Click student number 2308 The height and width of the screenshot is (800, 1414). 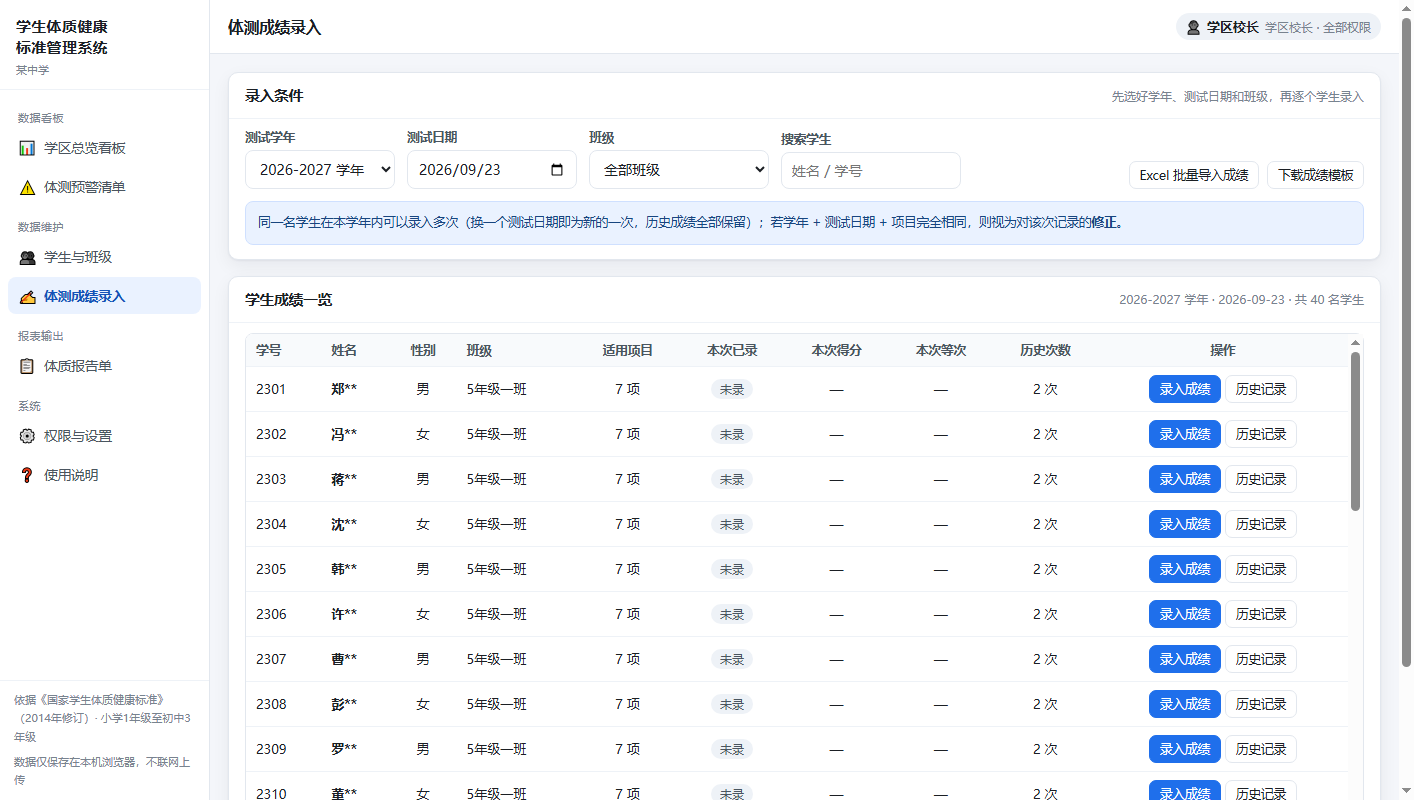coord(271,704)
